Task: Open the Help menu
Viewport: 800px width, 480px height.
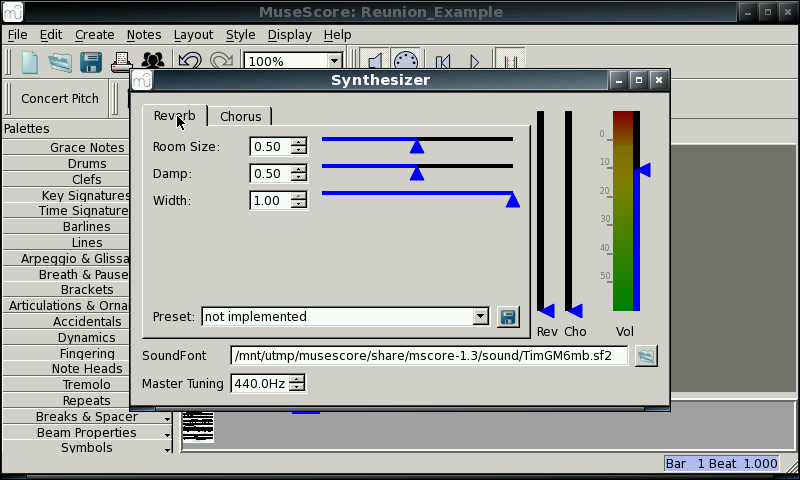Action: coord(337,35)
